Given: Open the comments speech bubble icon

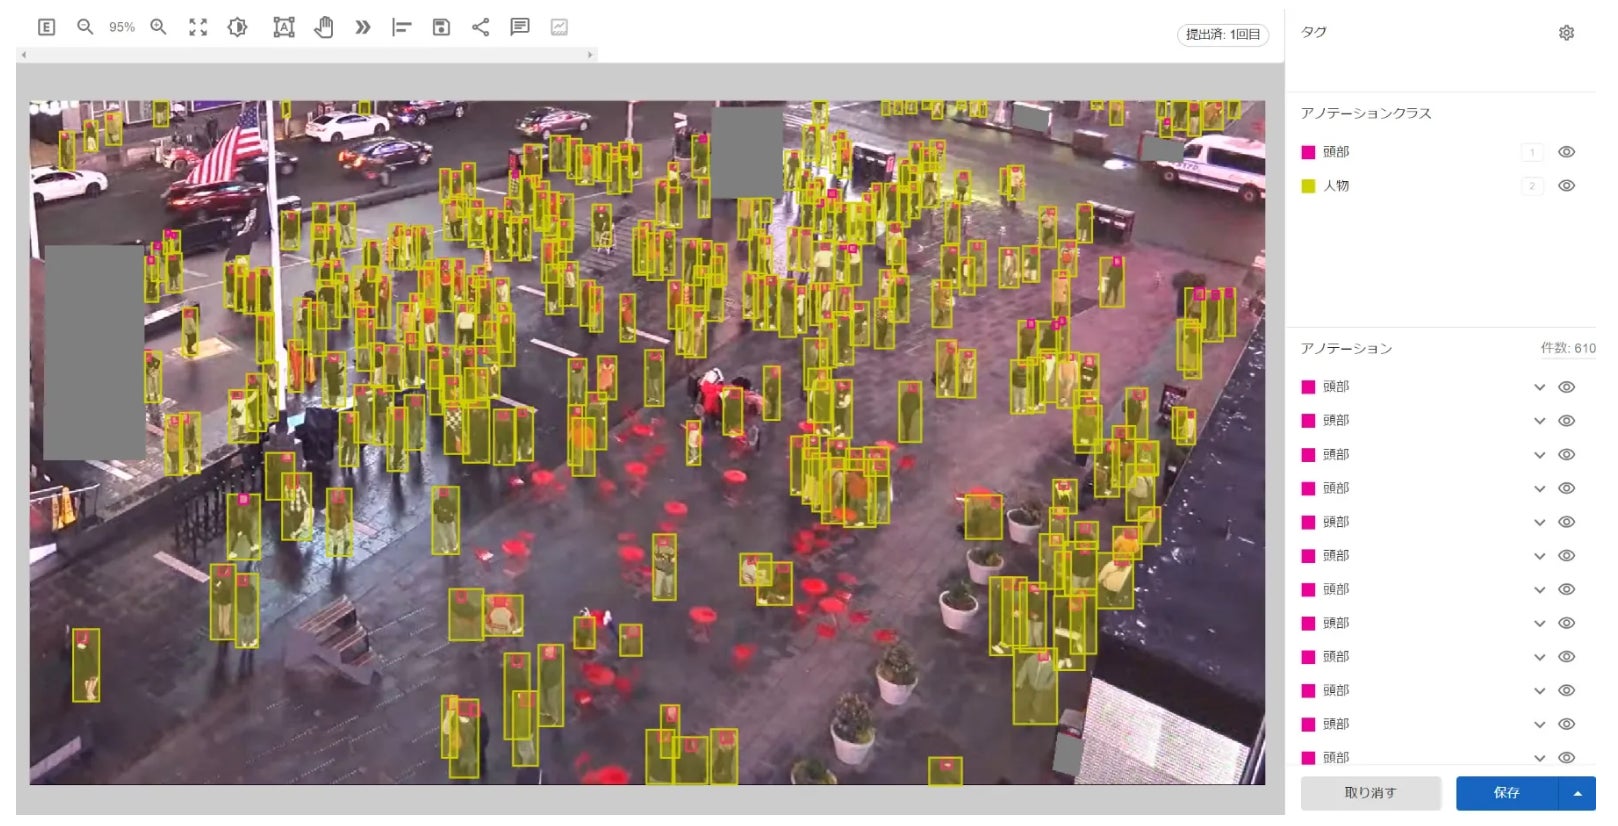Looking at the screenshot, I should [x=519, y=27].
